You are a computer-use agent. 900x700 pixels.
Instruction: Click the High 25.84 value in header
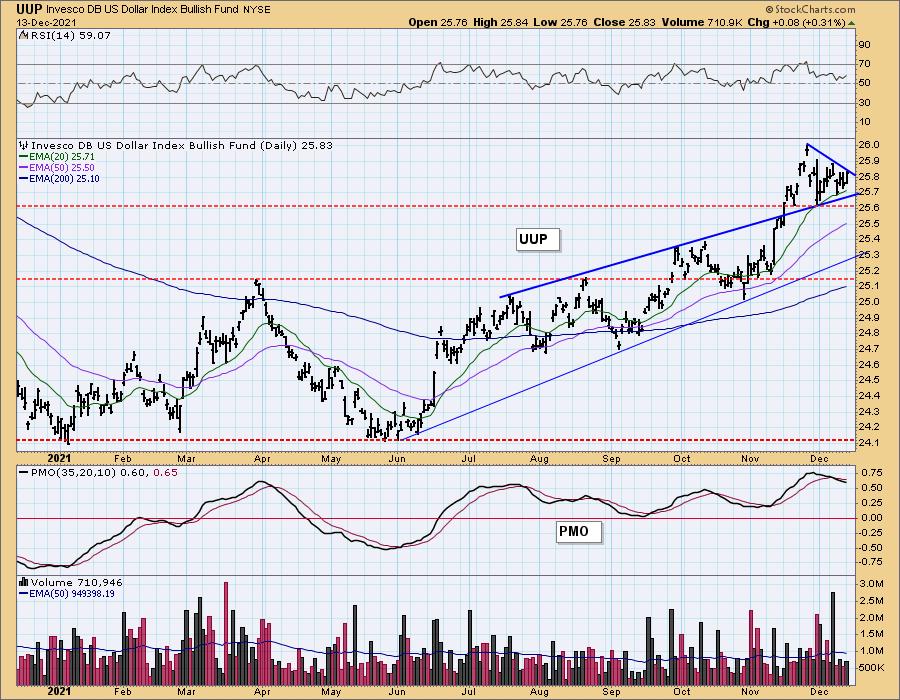(x=500, y=22)
